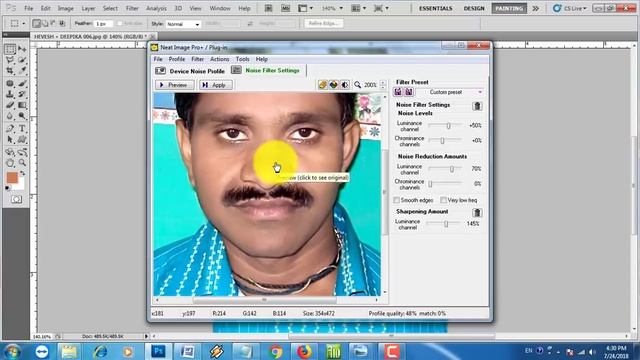Enable the Very low freq checkbox
This screenshot has height=360, width=640.
pos(443,200)
